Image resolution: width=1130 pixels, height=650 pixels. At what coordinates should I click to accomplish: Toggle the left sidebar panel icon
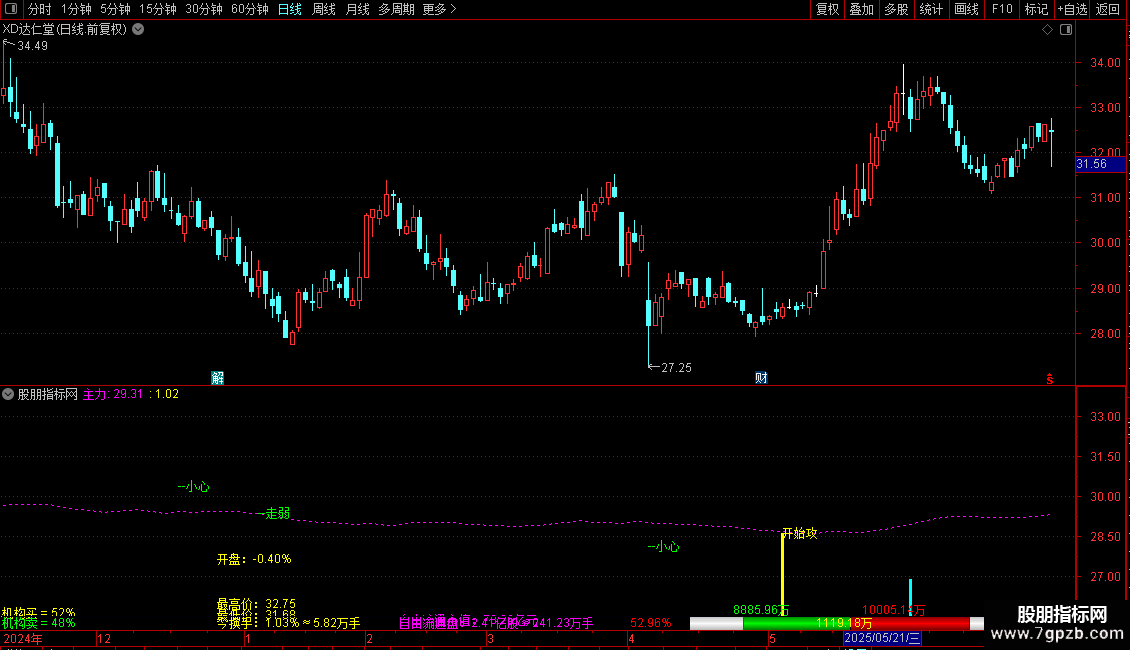click(x=11, y=9)
